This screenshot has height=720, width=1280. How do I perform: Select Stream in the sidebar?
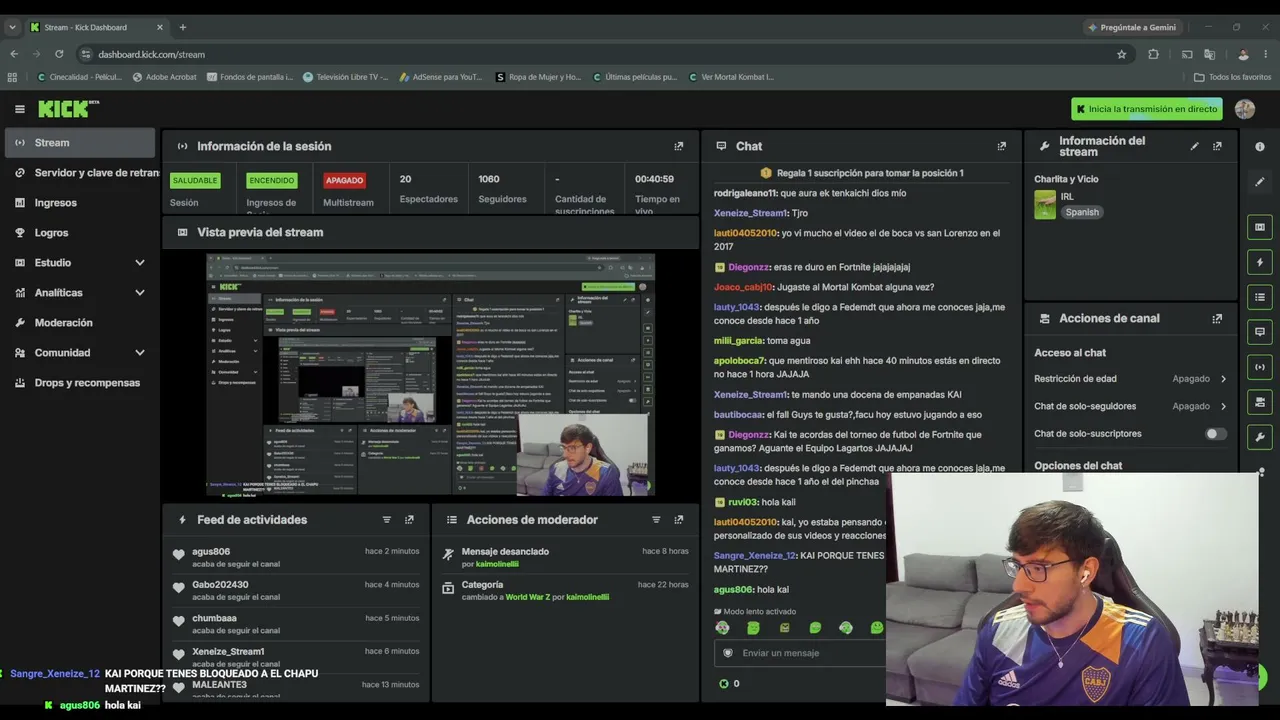click(x=80, y=143)
